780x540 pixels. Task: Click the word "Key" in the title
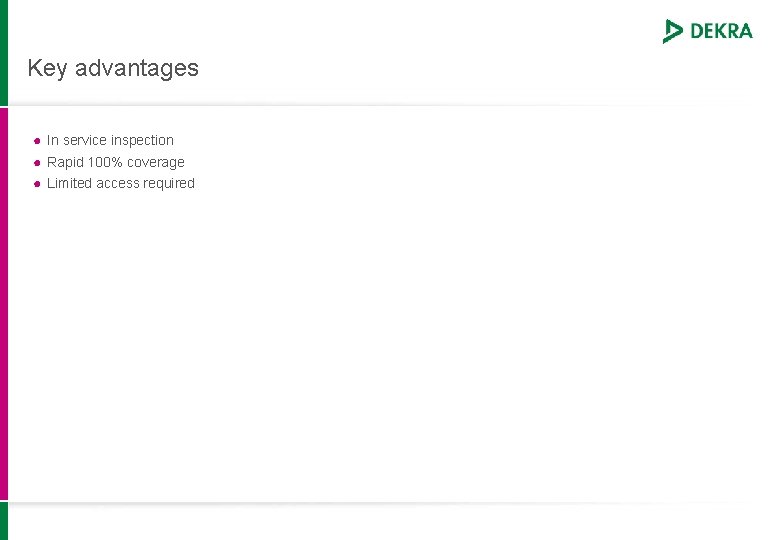pos(47,68)
